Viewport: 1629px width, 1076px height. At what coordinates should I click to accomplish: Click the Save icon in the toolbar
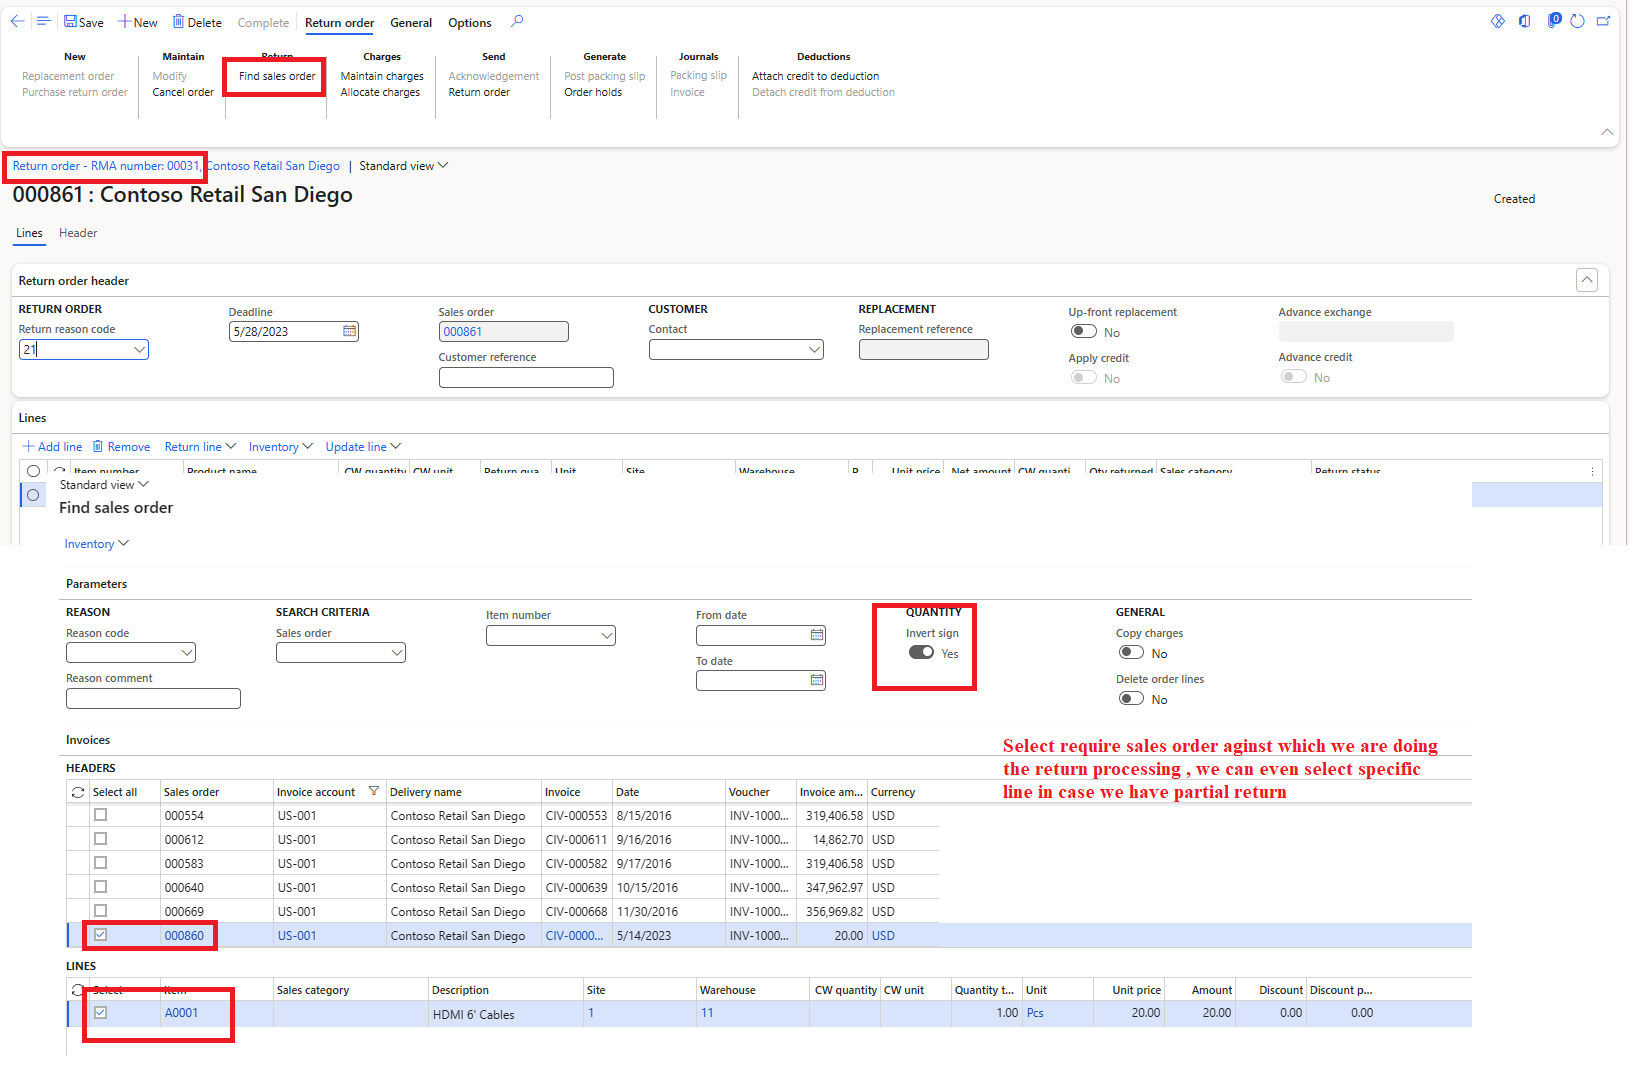click(x=84, y=22)
